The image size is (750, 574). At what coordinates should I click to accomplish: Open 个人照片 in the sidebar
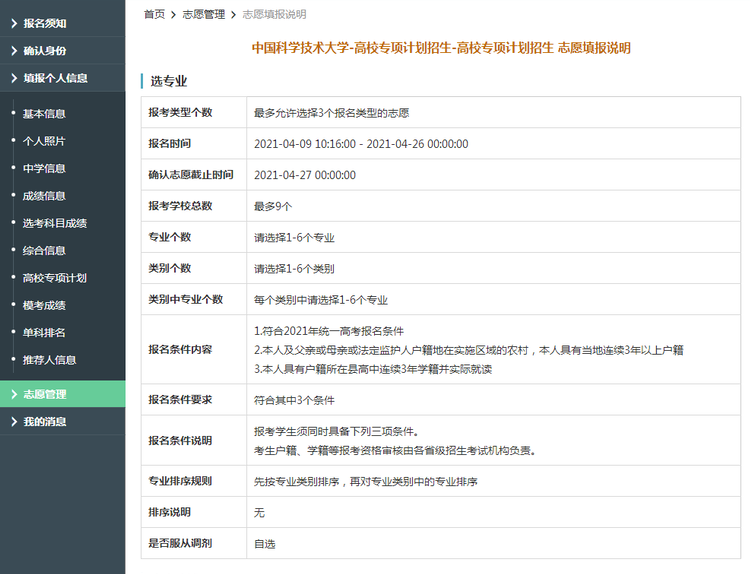click(x=44, y=141)
